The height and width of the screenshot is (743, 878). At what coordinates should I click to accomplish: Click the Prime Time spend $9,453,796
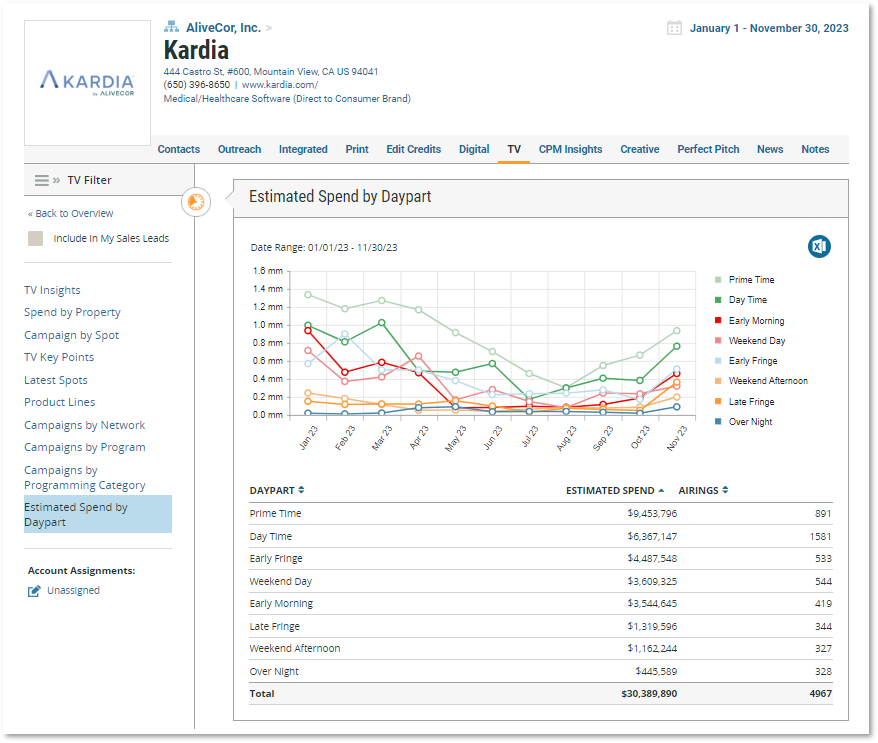[x=652, y=513]
